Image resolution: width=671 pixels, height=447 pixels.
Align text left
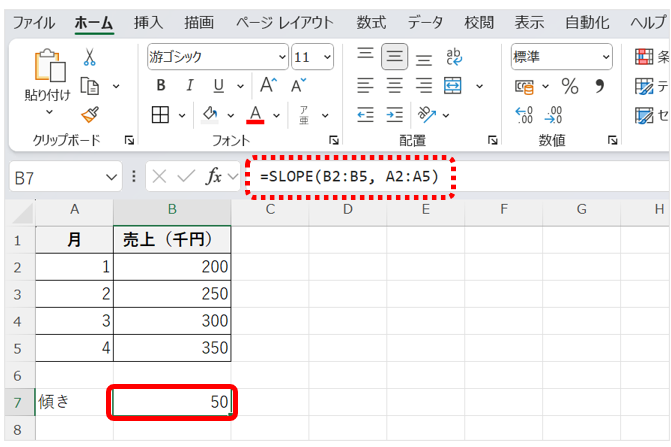365,86
